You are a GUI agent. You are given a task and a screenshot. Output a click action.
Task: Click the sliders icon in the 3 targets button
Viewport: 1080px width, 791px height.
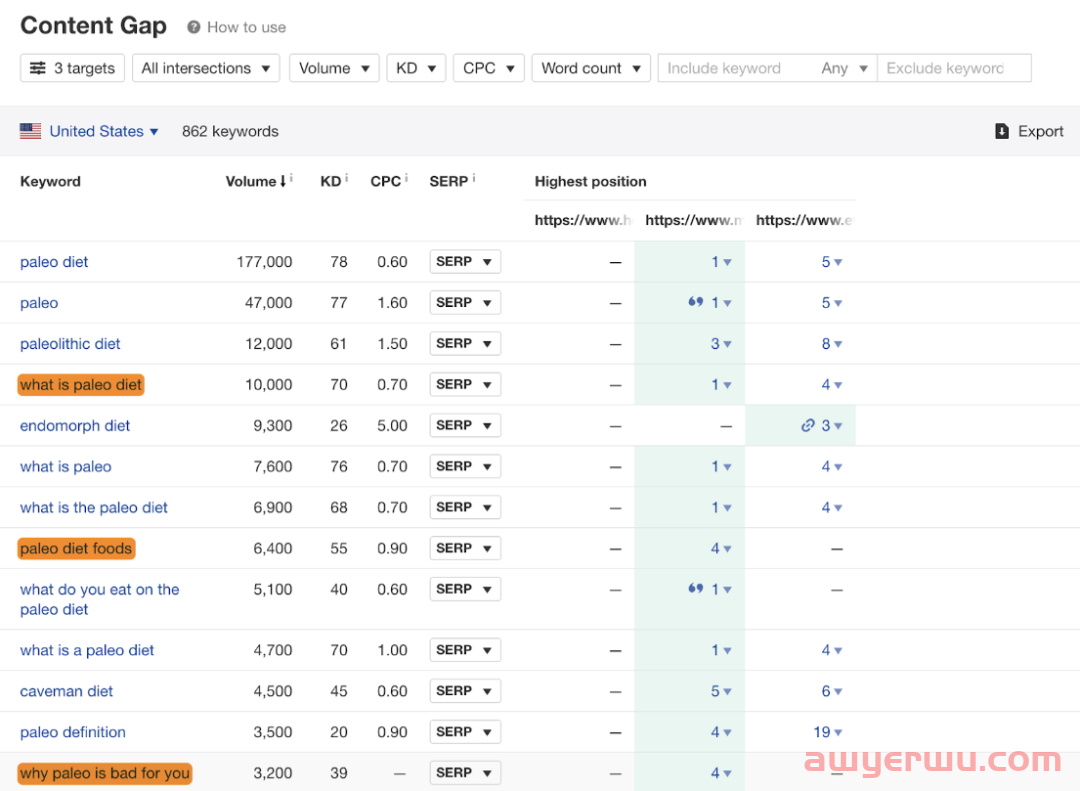(38, 68)
